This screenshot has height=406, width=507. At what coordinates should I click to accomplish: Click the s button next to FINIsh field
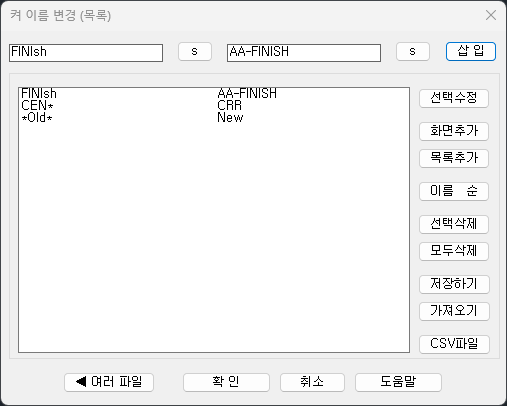point(195,51)
